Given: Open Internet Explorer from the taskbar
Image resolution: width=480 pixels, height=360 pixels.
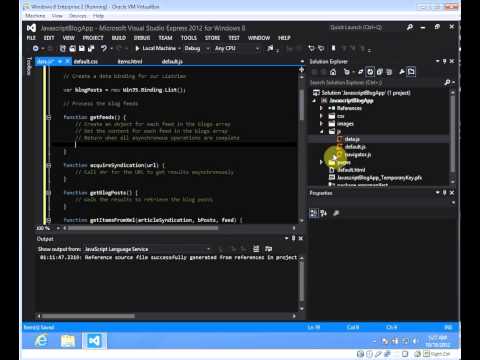Looking at the screenshot, I should 41,341.
